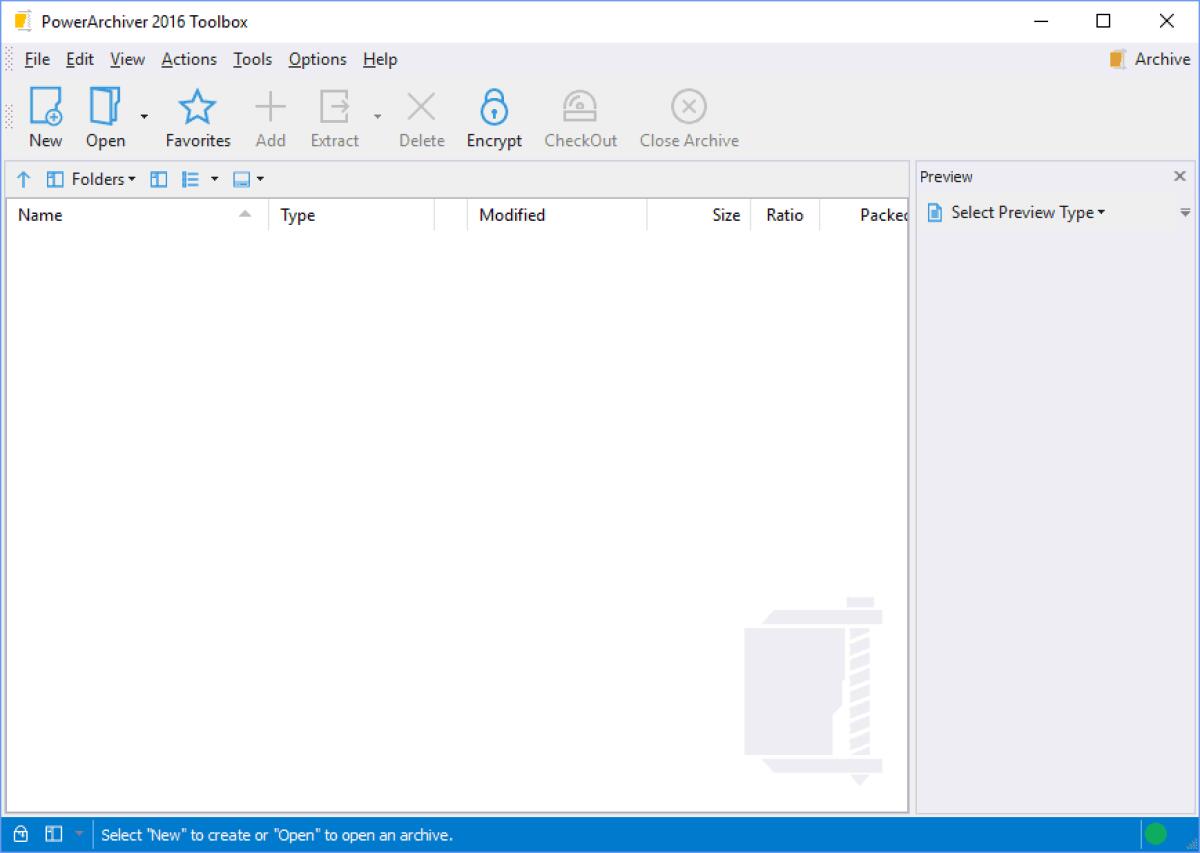Click the Select Preview Type document icon
This screenshot has width=1200, height=853.
click(x=935, y=212)
